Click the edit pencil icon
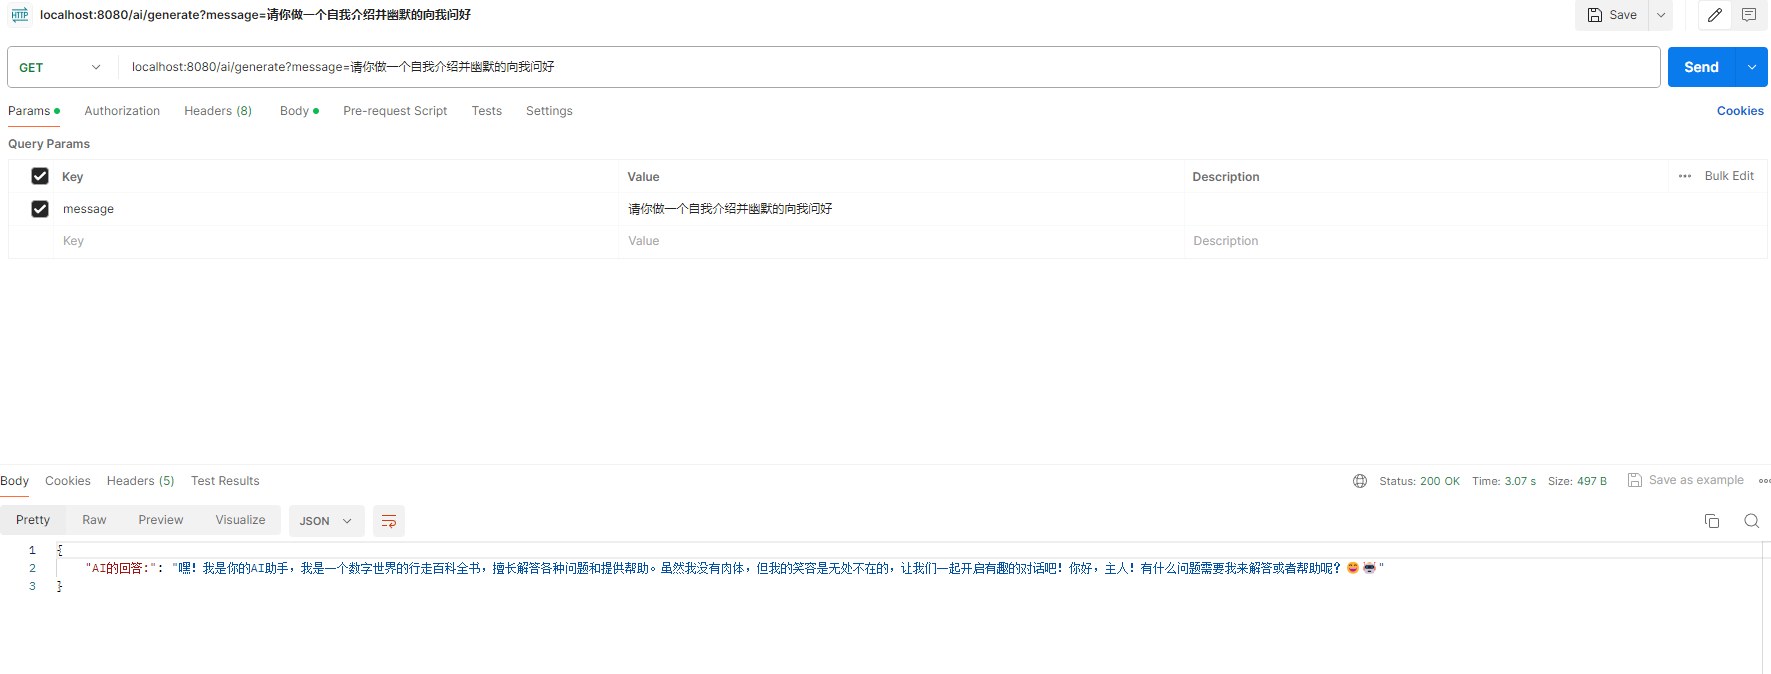 pyautogui.click(x=1714, y=15)
